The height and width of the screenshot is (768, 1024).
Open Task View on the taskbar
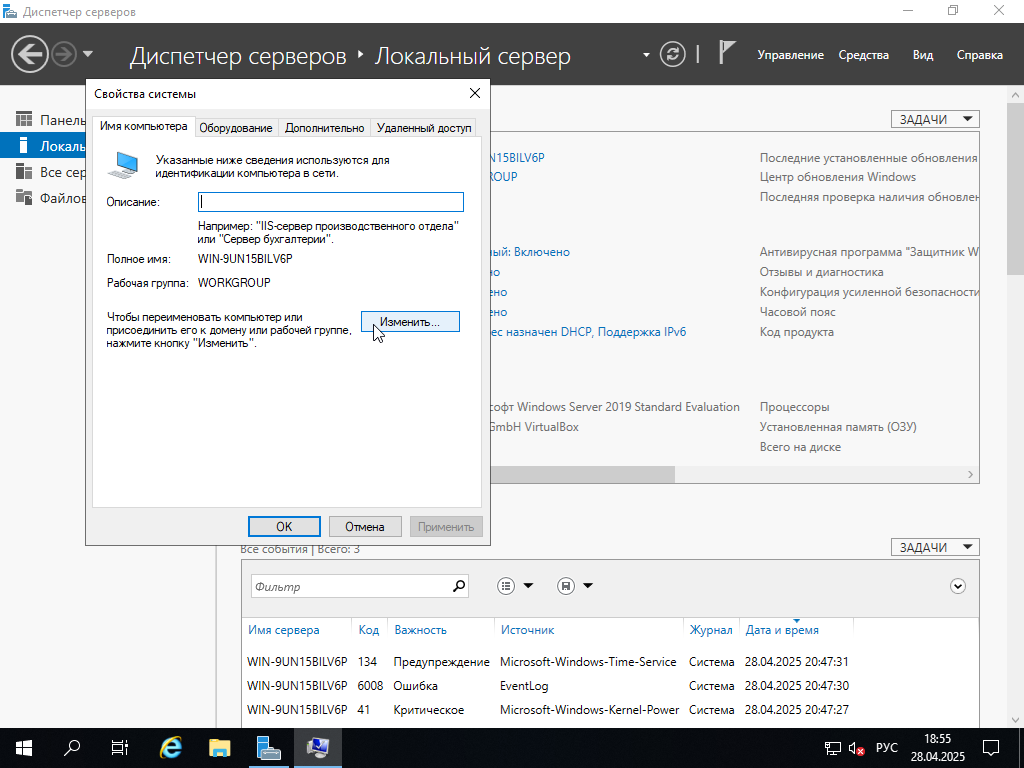[120, 748]
